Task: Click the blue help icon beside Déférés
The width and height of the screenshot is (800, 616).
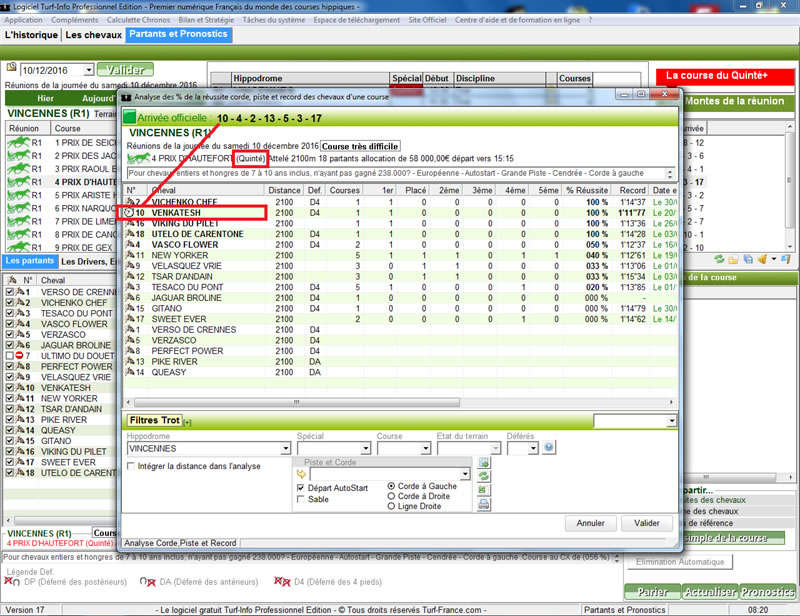Action: tap(549, 448)
